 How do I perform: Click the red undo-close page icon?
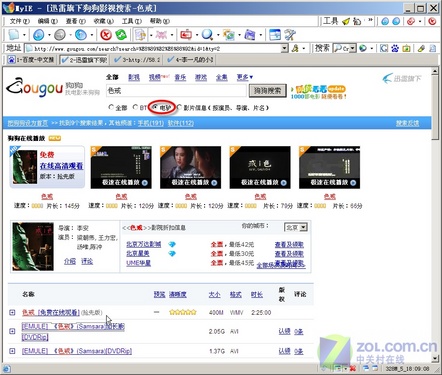[186, 34]
